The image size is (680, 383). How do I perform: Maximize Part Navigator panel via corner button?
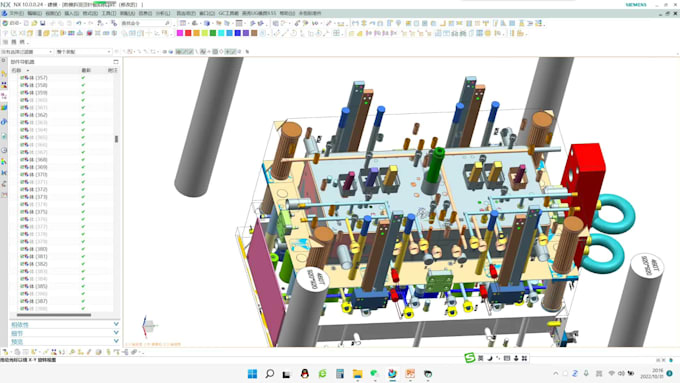tap(116, 62)
